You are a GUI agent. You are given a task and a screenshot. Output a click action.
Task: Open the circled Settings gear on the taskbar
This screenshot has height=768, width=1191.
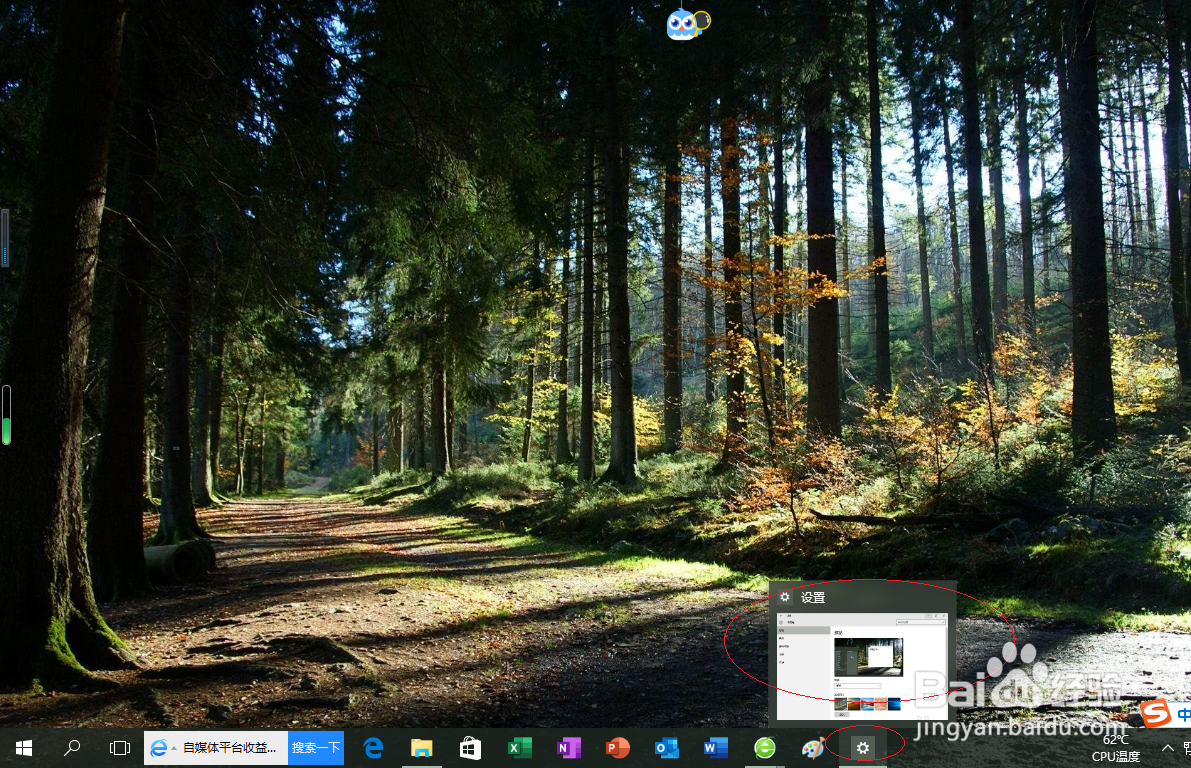pos(862,747)
